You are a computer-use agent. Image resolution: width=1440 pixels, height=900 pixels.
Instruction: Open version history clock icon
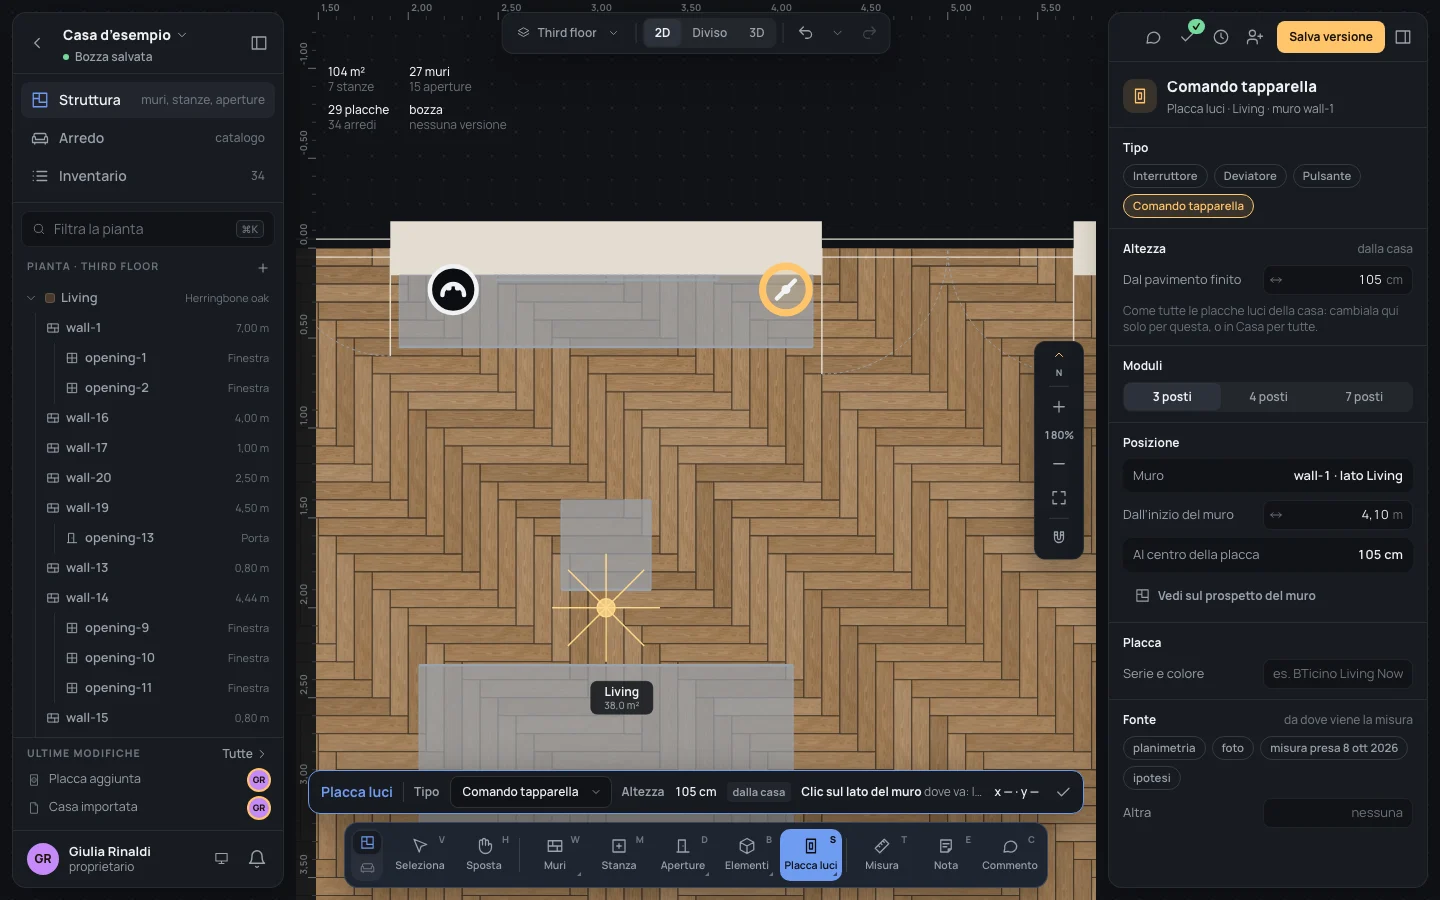1221,37
